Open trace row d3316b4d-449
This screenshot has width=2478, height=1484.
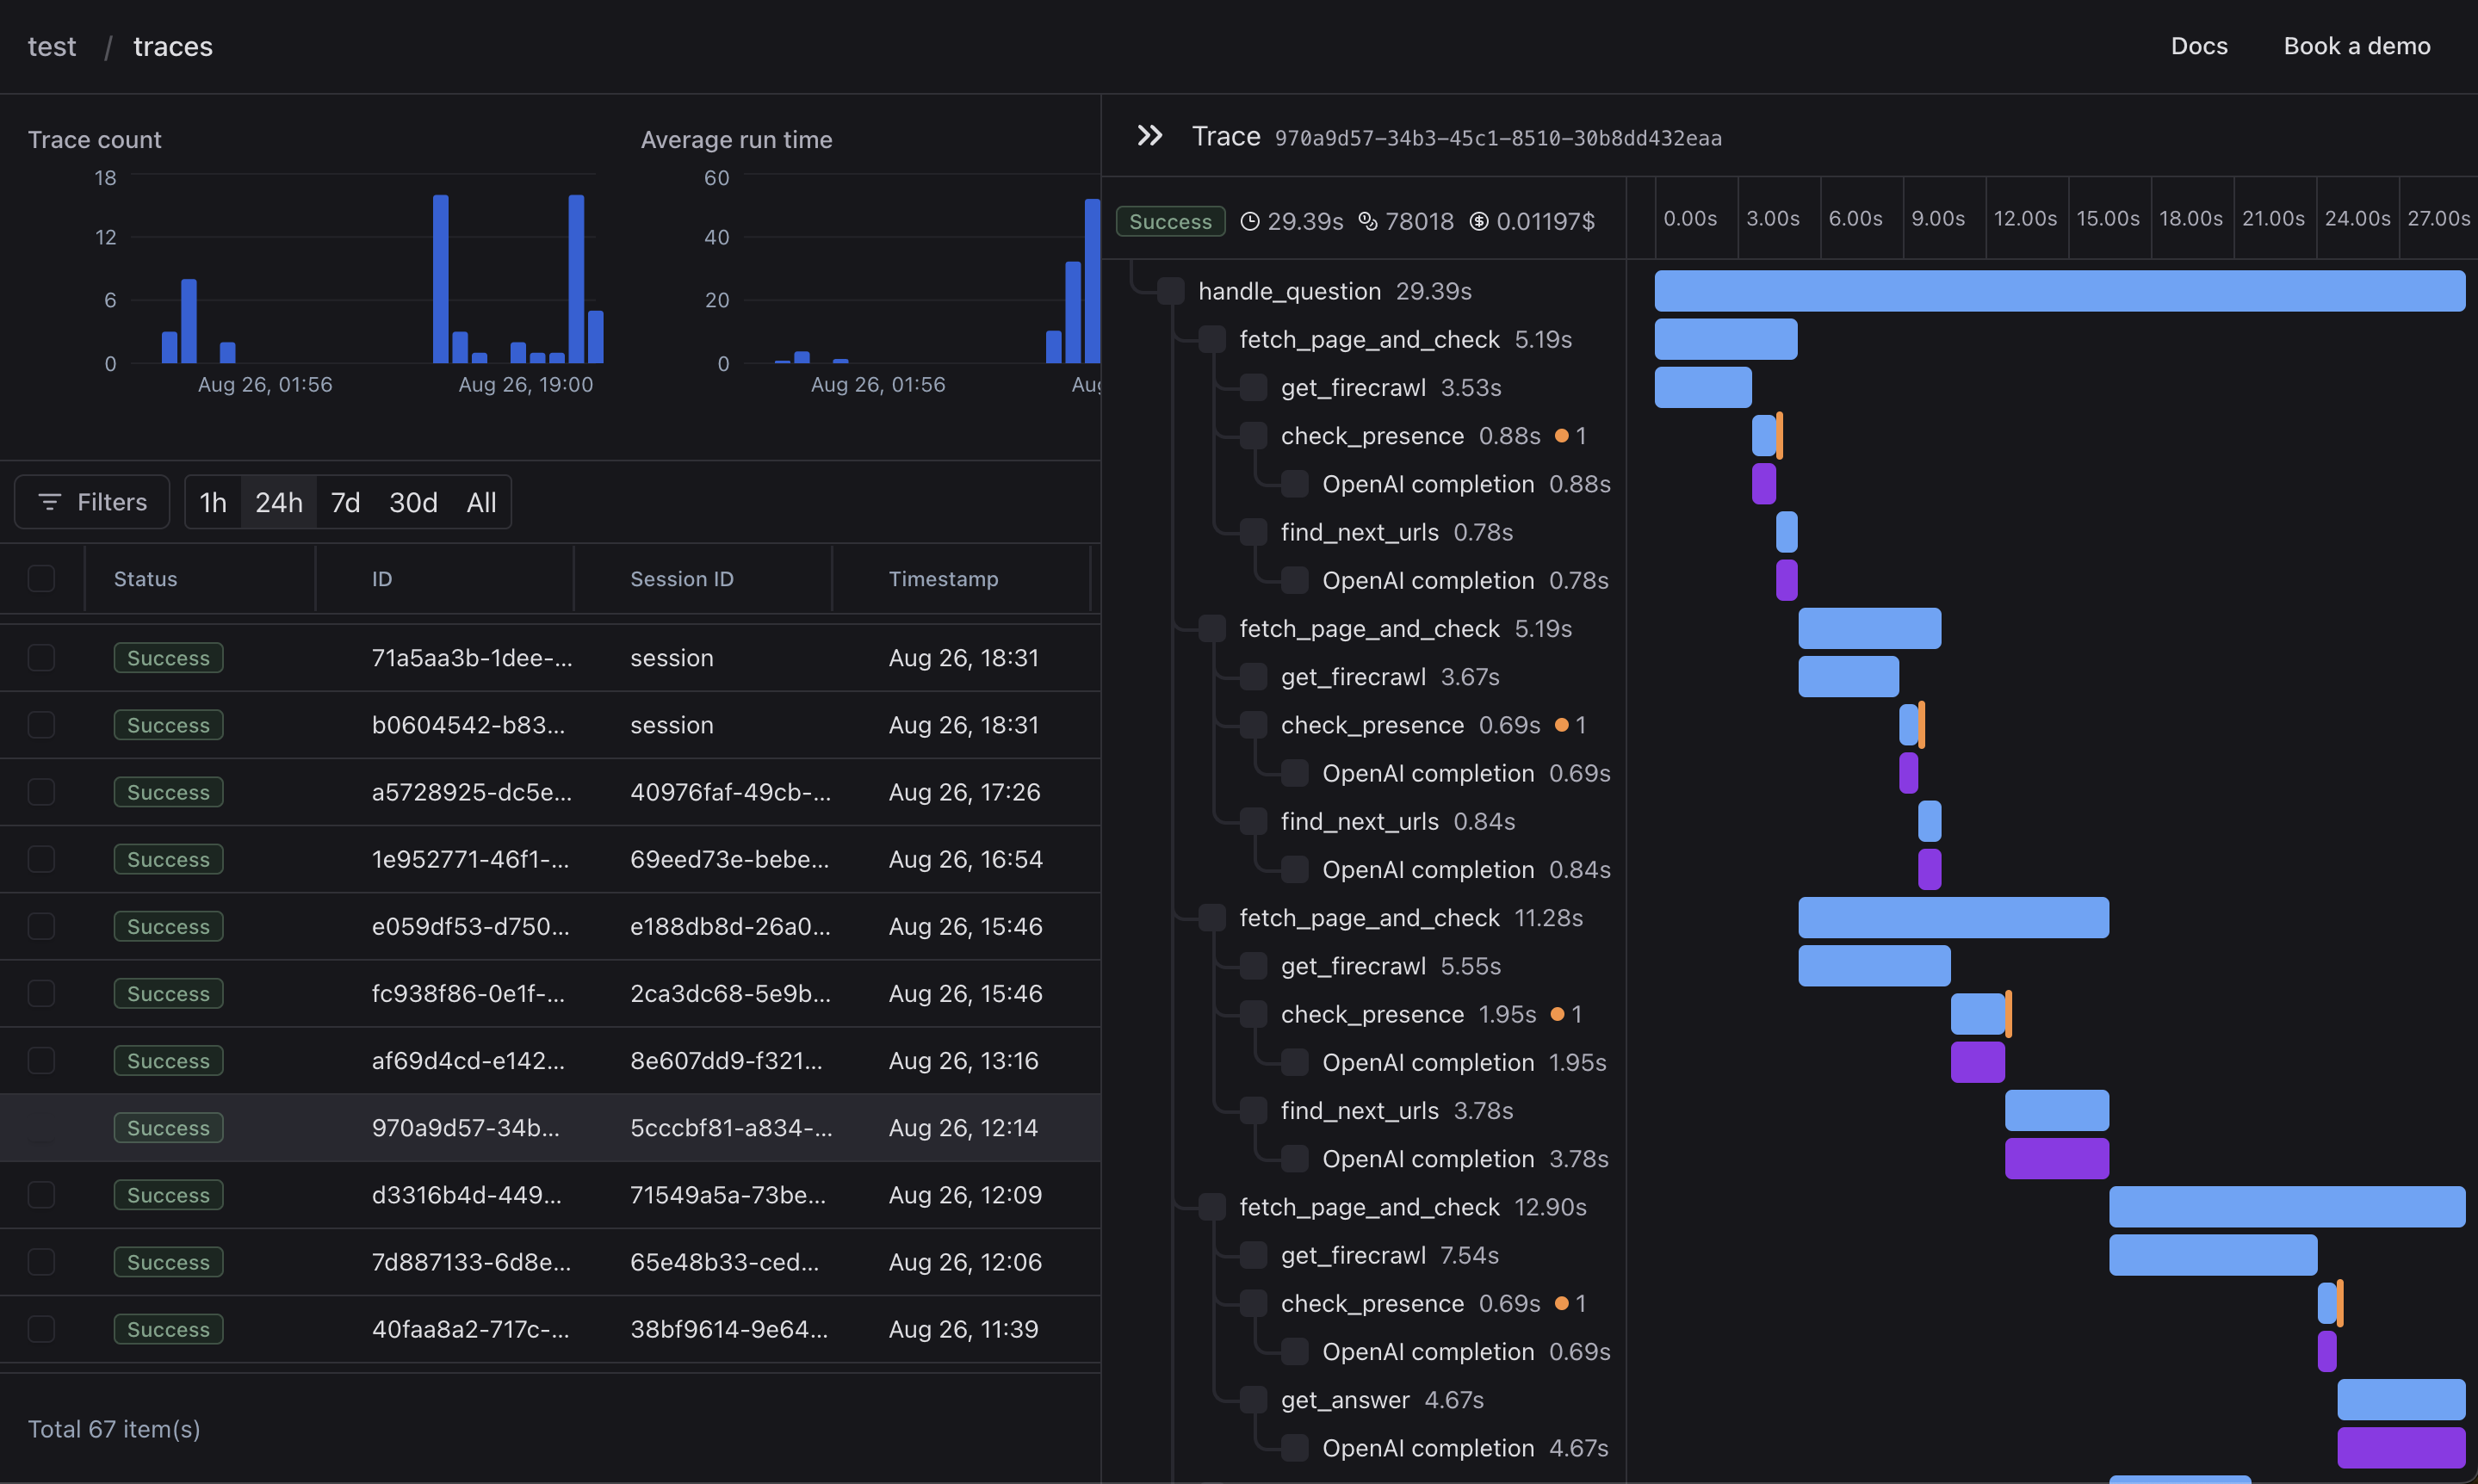[x=466, y=1195]
